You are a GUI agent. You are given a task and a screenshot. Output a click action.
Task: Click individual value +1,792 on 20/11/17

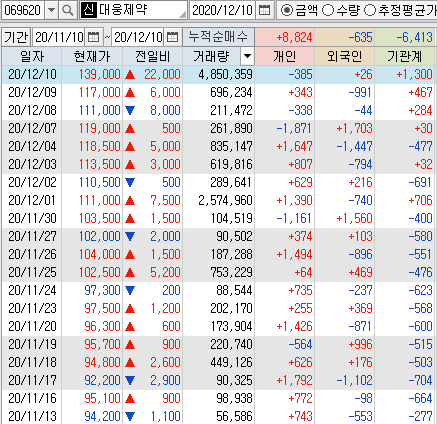(x=294, y=380)
